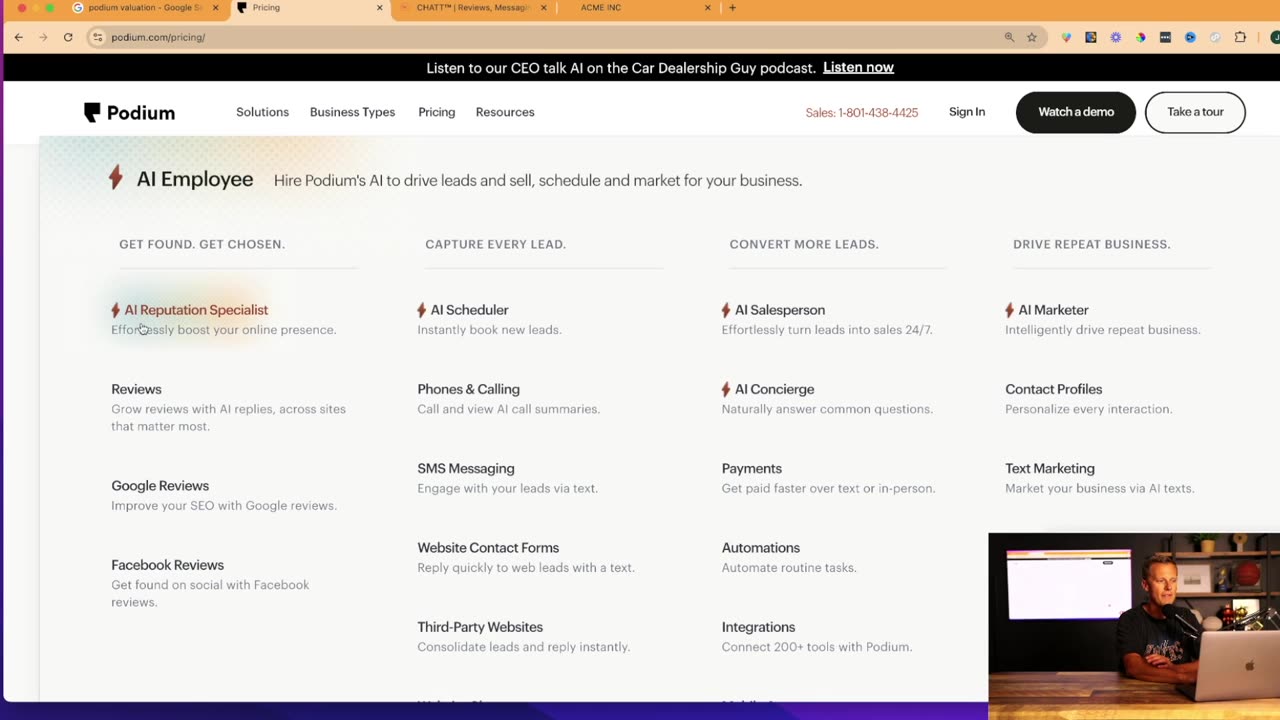Click the Take a tour button
The image size is (1280, 720).
pos(1195,112)
